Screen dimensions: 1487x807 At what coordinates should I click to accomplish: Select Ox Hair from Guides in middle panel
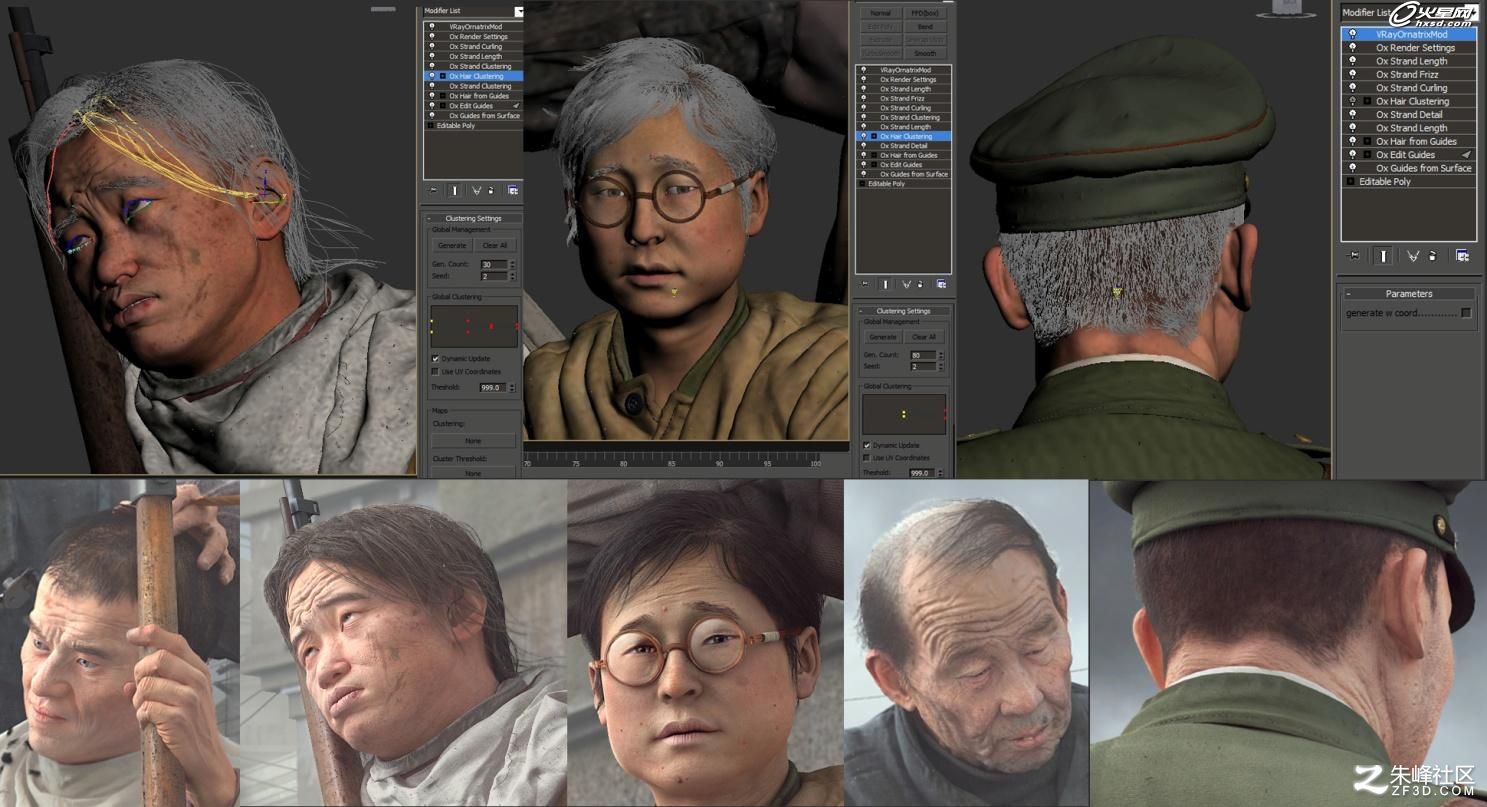click(x=909, y=155)
